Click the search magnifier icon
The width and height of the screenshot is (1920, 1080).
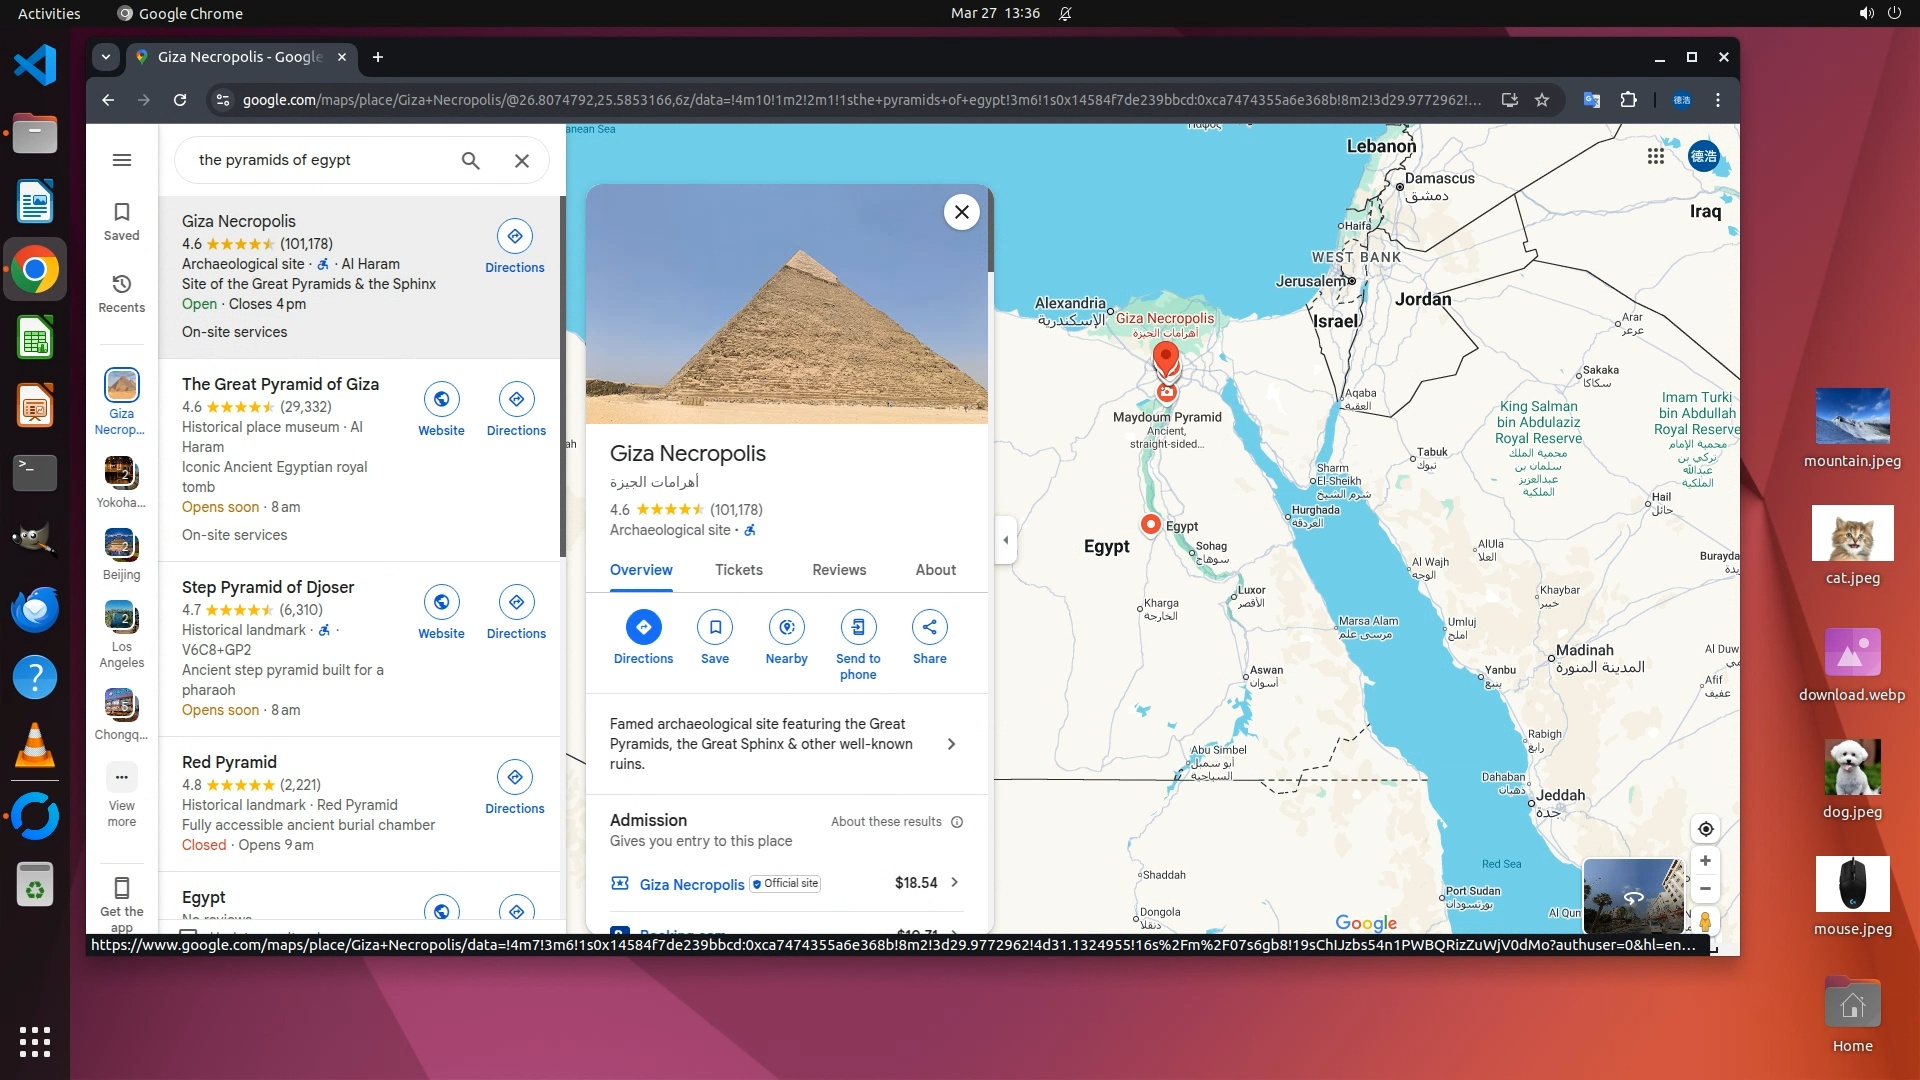click(x=471, y=160)
